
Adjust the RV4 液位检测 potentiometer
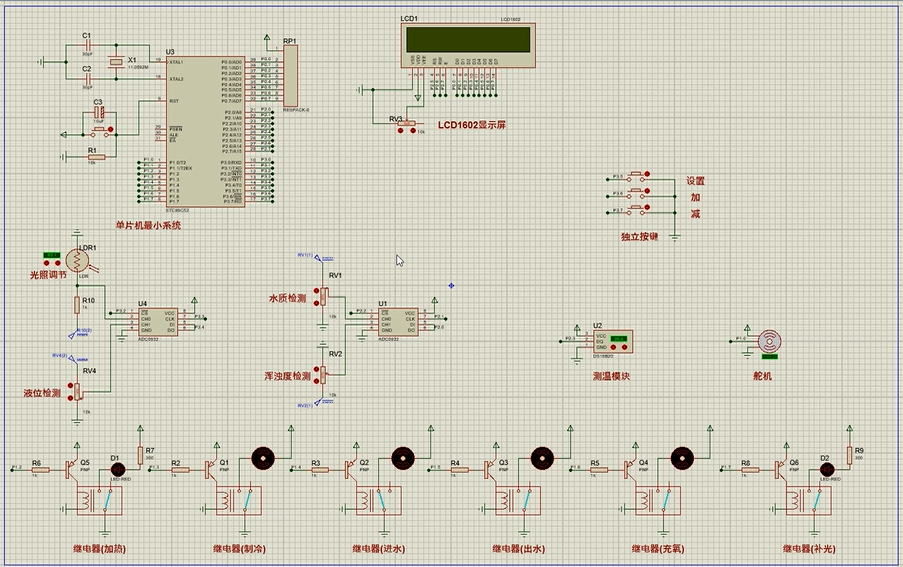(x=76, y=390)
